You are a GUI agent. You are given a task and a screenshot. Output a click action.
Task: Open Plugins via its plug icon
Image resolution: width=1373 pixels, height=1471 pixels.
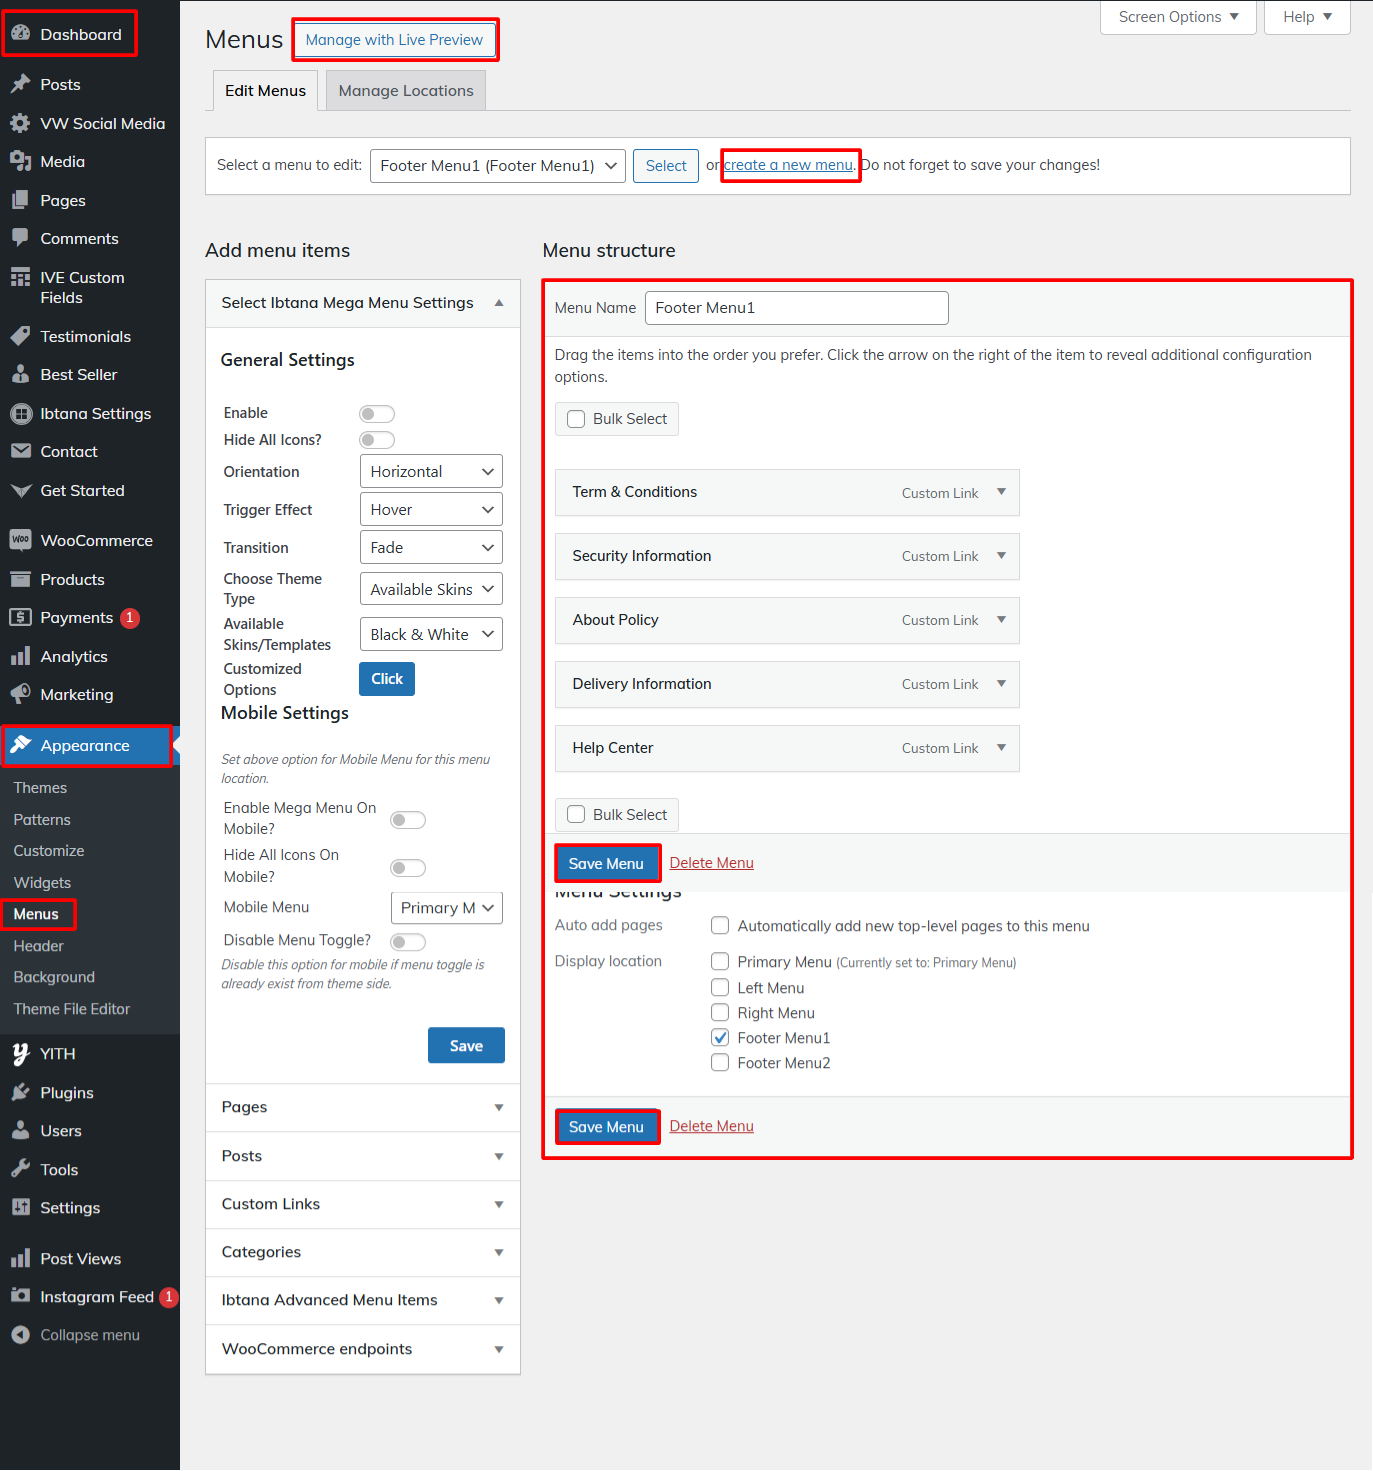(x=20, y=1093)
